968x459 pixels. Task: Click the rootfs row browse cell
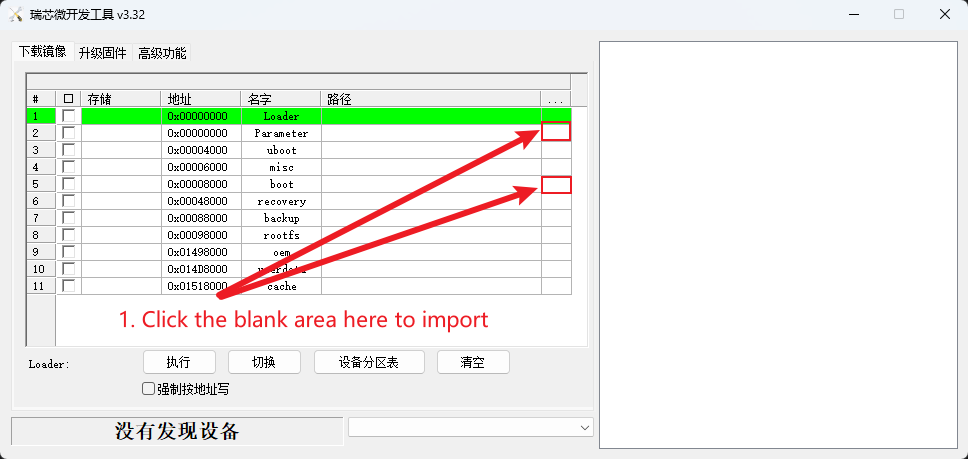(x=556, y=235)
